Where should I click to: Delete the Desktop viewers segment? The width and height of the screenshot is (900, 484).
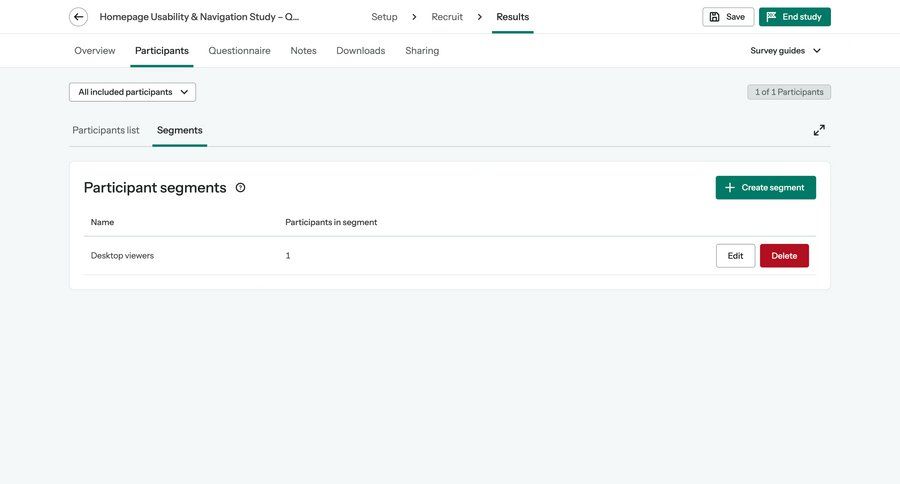click(x=784, y=256)
